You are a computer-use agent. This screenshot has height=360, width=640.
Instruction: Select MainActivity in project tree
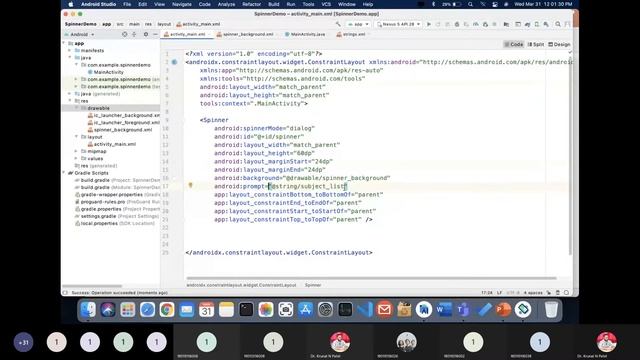pos(108,72)
